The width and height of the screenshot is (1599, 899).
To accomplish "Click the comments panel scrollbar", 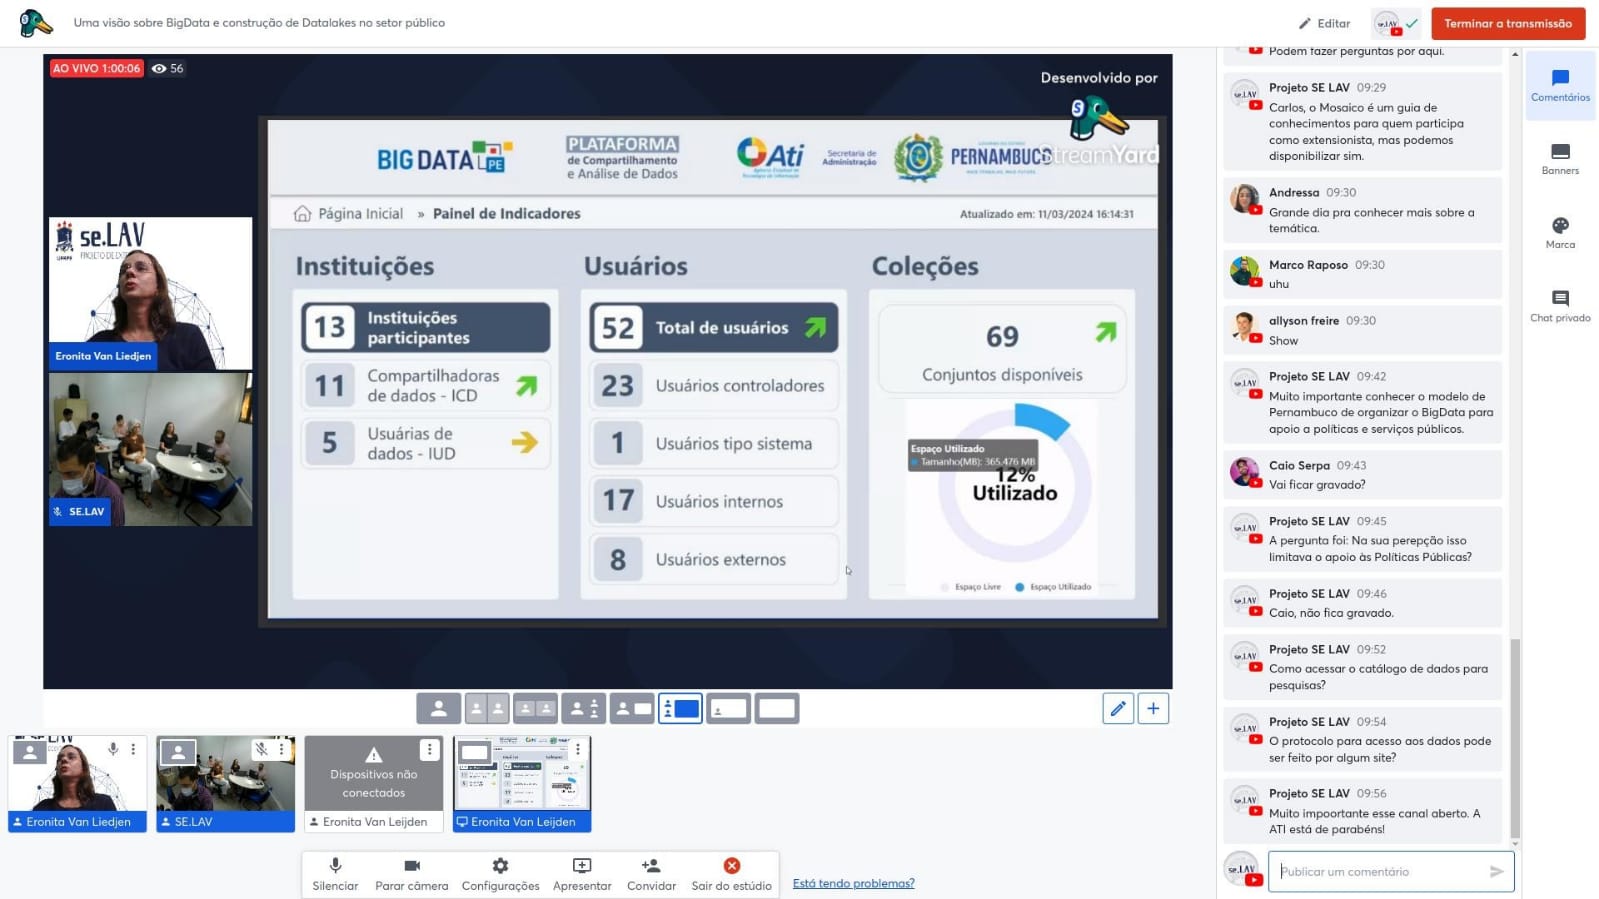I will point(1514,740).
